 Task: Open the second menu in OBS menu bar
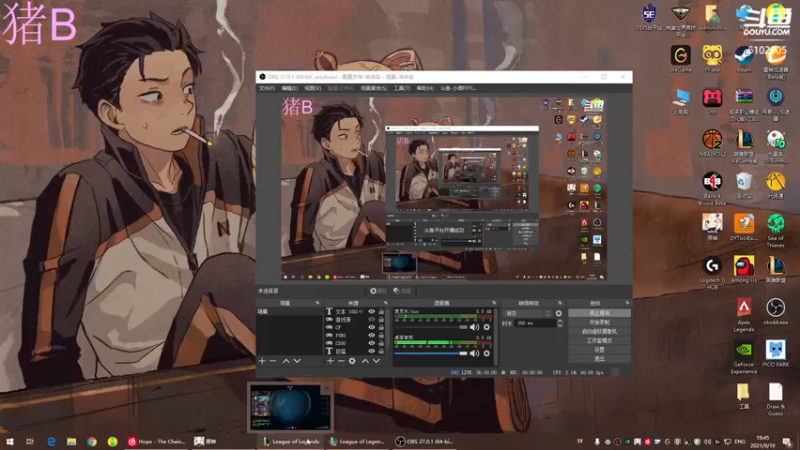point(289,88)
